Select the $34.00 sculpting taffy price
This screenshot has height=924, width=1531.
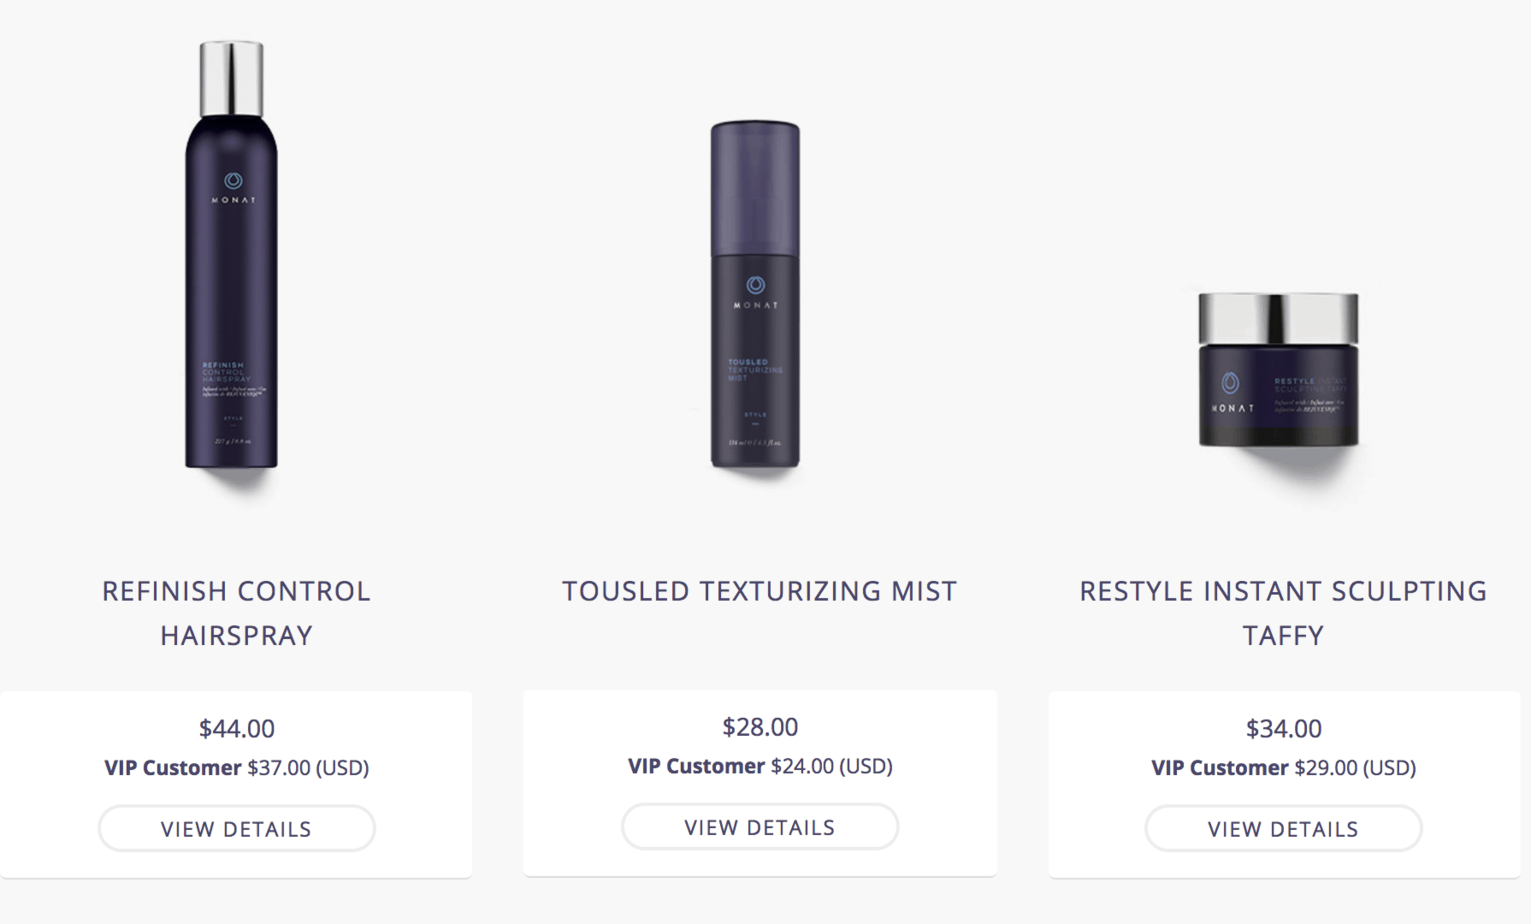tap(1283, 728)
